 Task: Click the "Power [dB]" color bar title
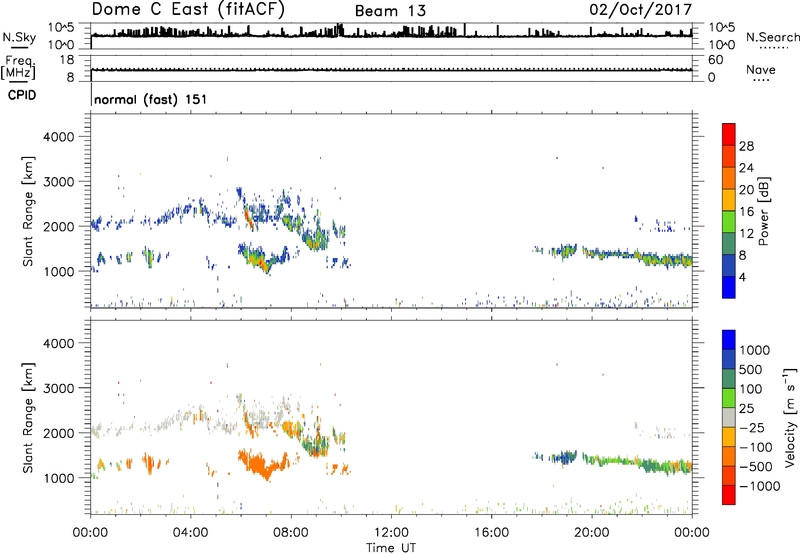pos(764,211)
